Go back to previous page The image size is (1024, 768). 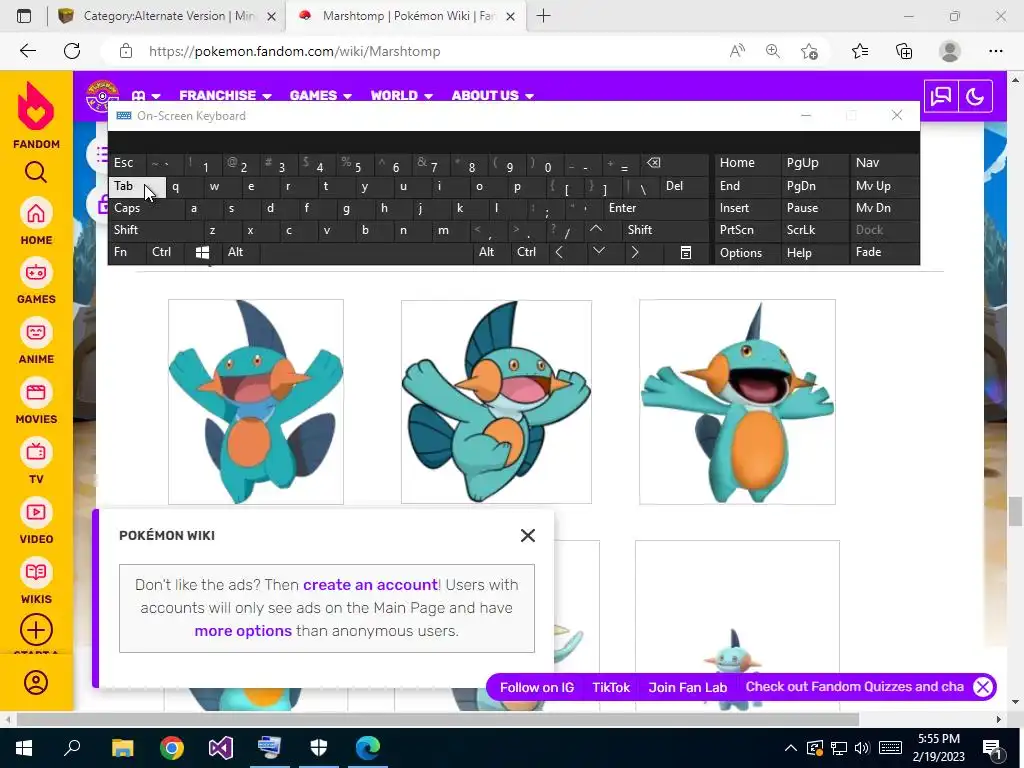coord(27,51)
